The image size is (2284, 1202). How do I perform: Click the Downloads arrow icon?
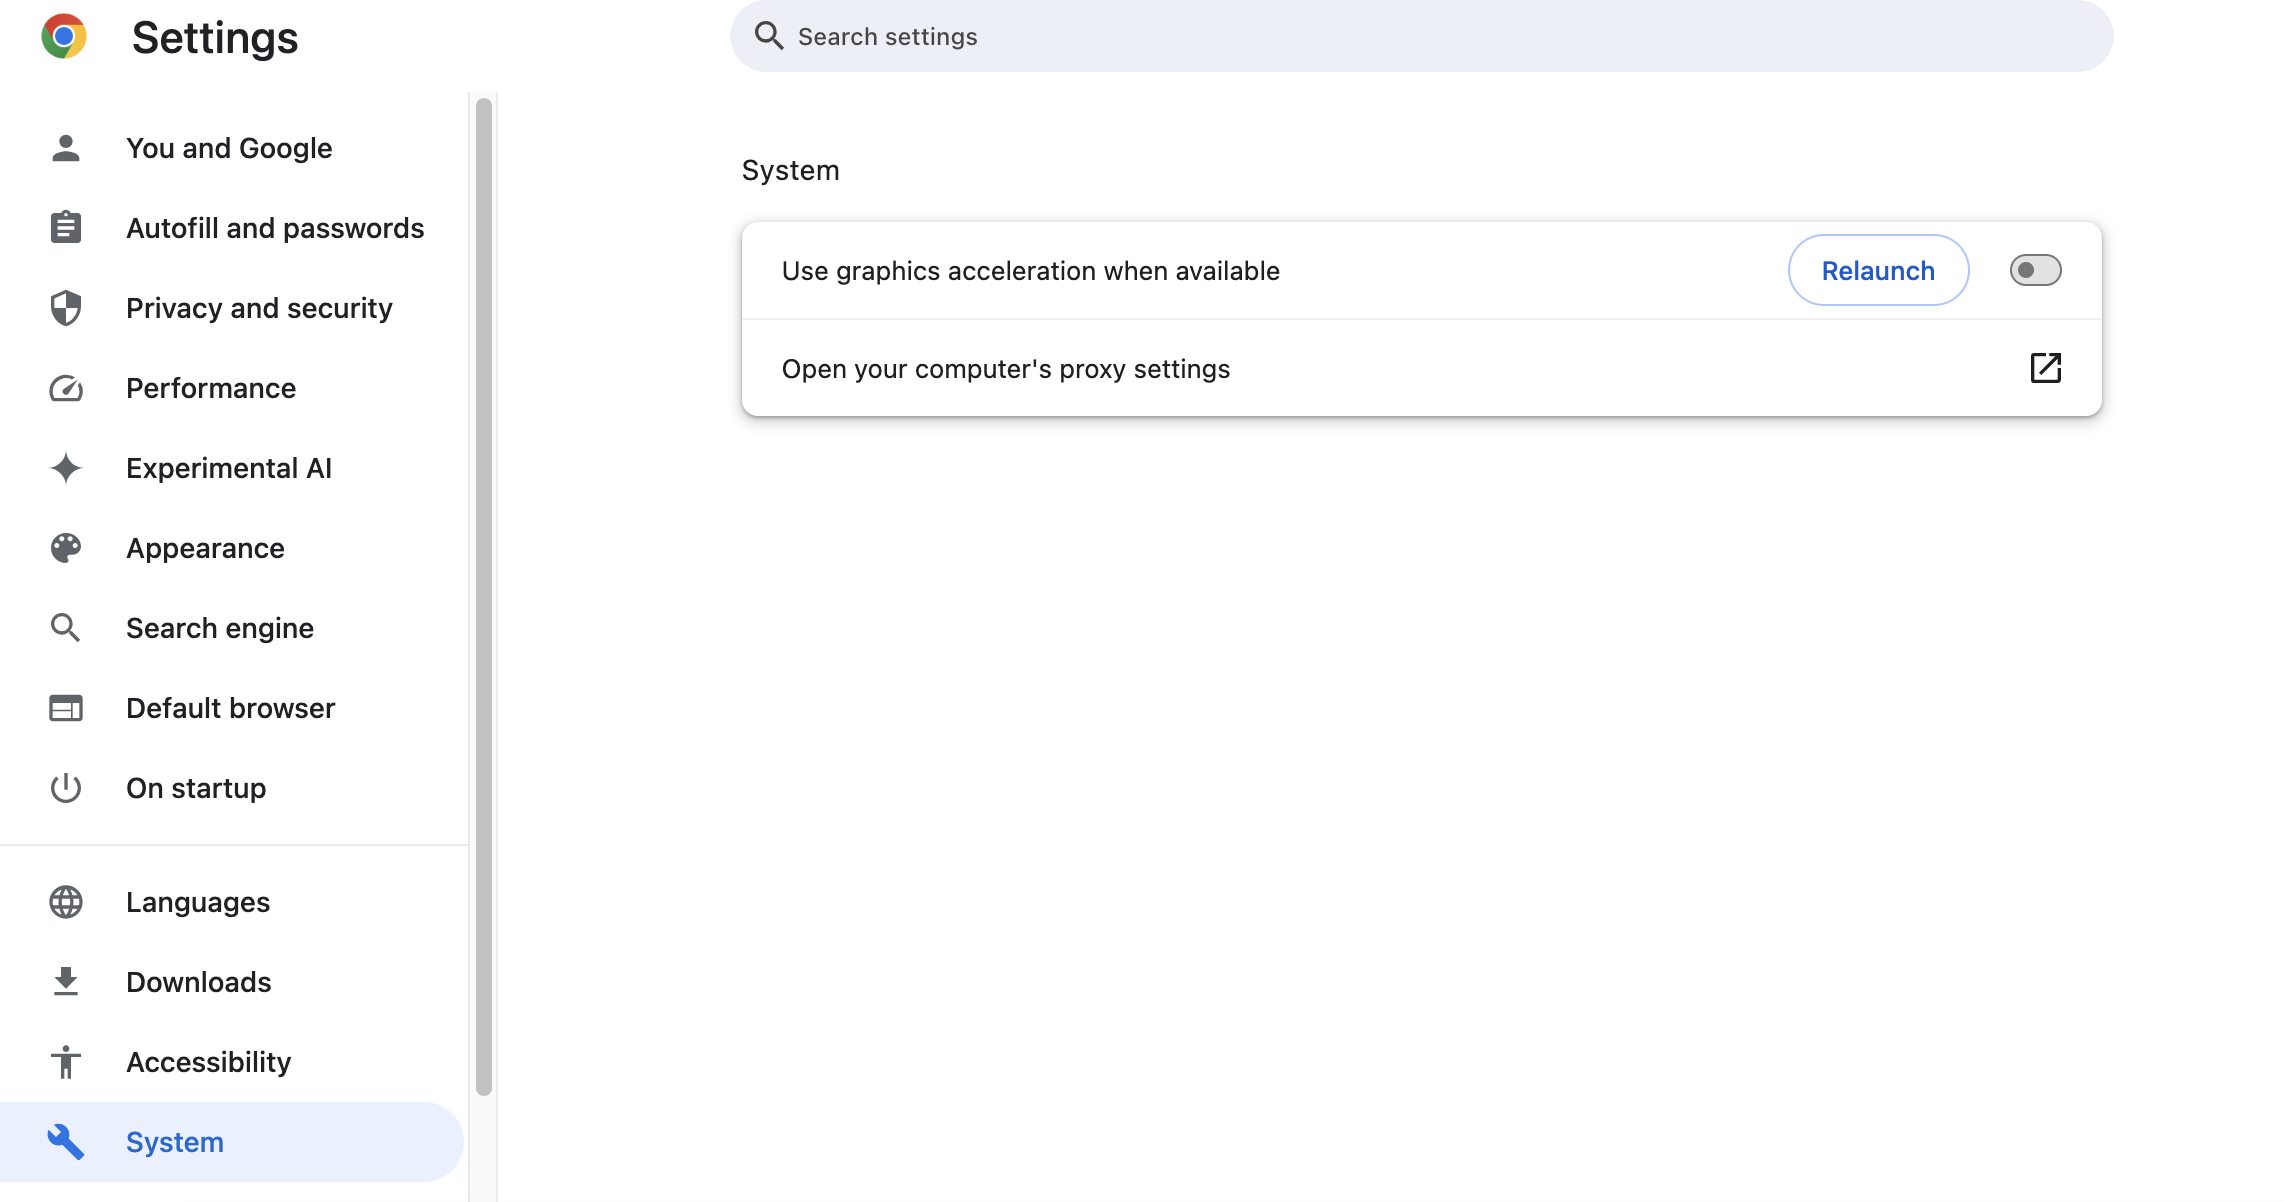click(x=66, y=982)
